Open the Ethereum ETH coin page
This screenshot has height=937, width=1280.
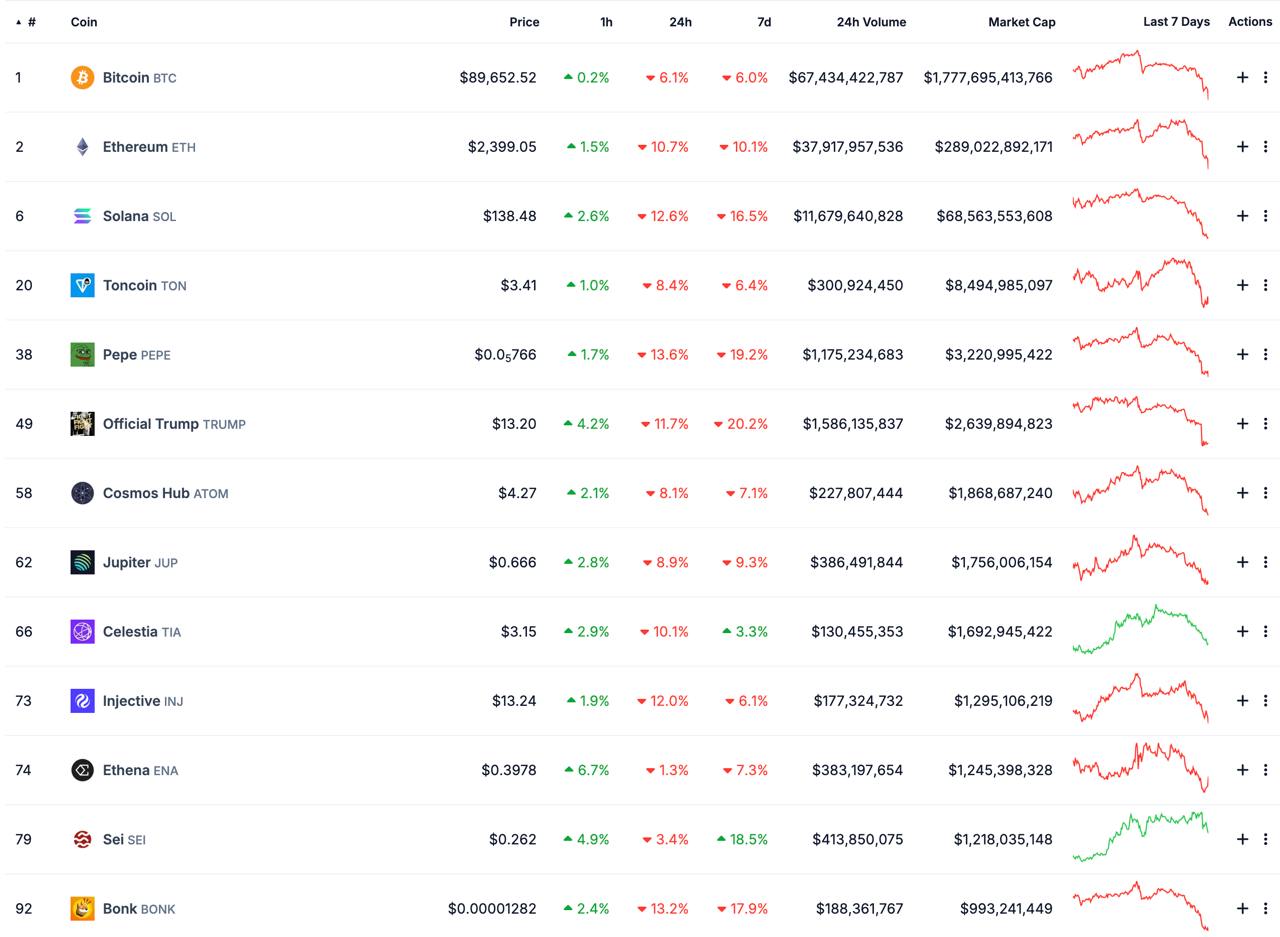(x=149, y=146)
